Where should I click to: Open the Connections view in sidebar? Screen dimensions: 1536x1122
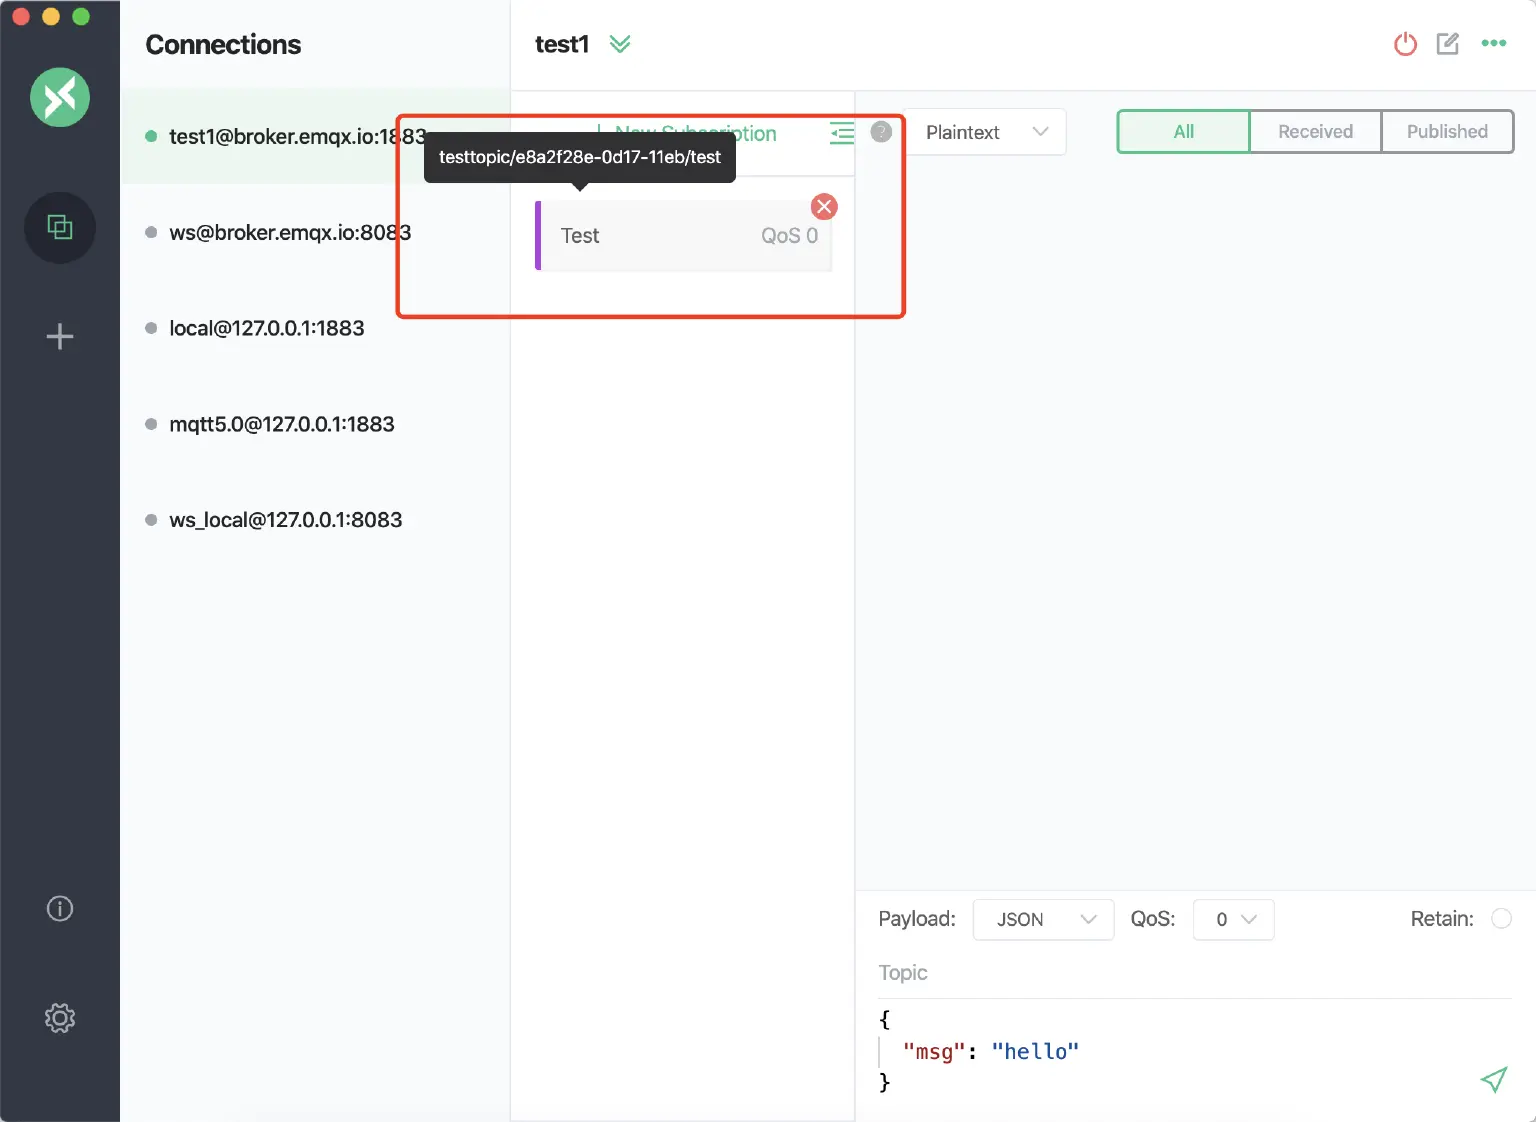[60, 228]
